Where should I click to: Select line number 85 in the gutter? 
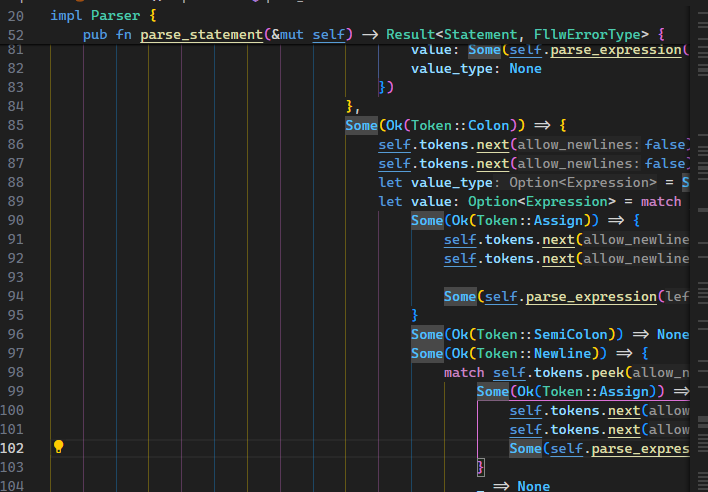coord(15,125)
